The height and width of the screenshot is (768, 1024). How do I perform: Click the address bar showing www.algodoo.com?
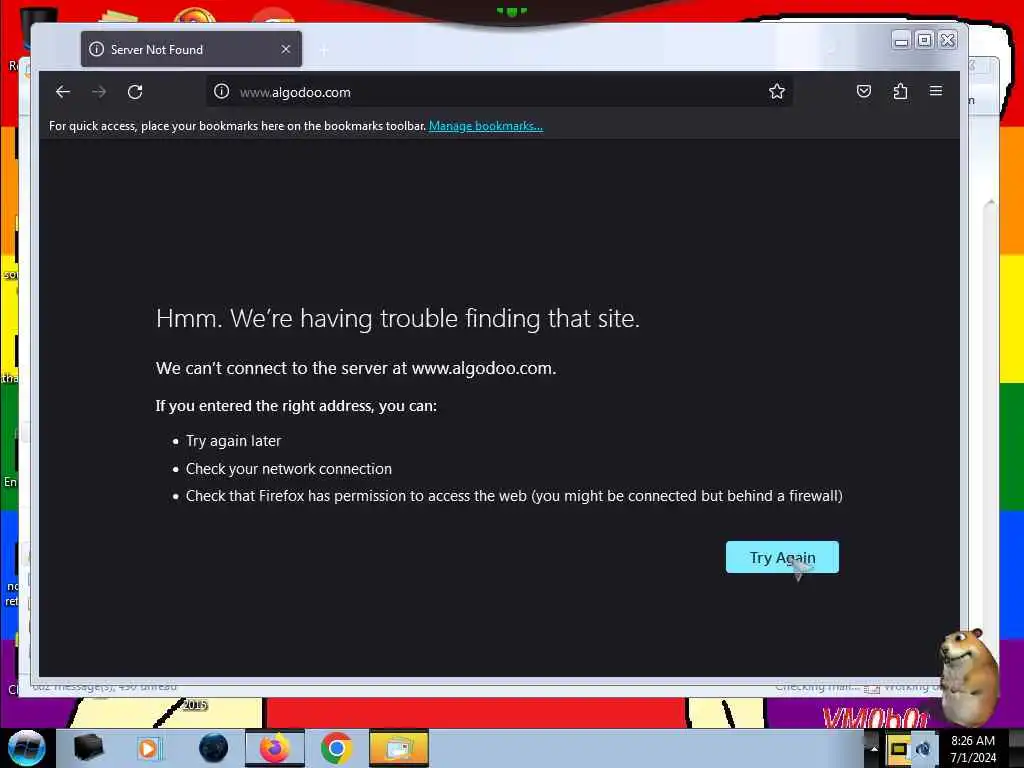coord(500,92)
